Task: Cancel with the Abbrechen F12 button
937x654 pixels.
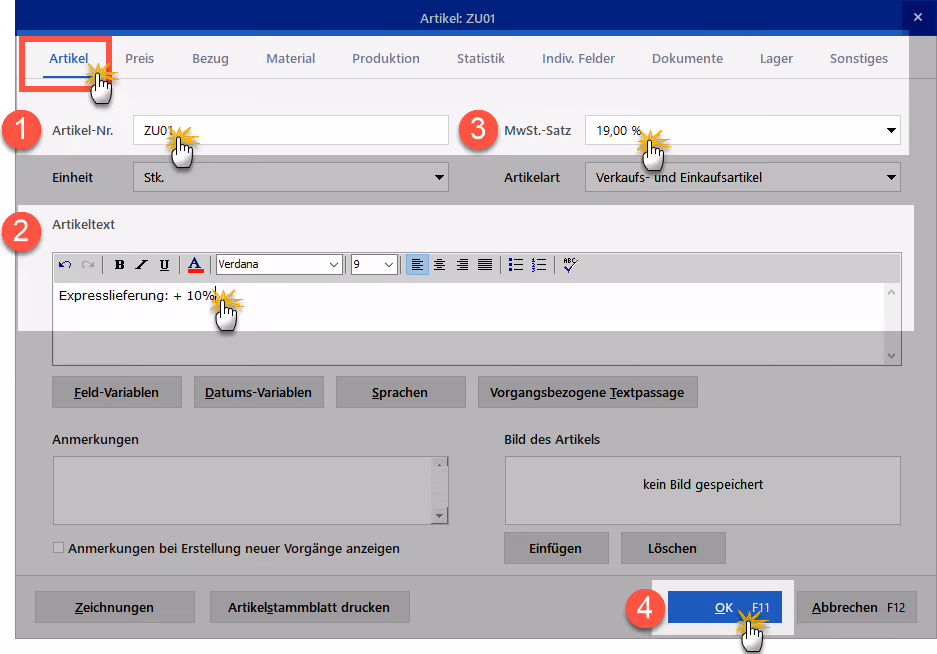Action: point(857,607)
